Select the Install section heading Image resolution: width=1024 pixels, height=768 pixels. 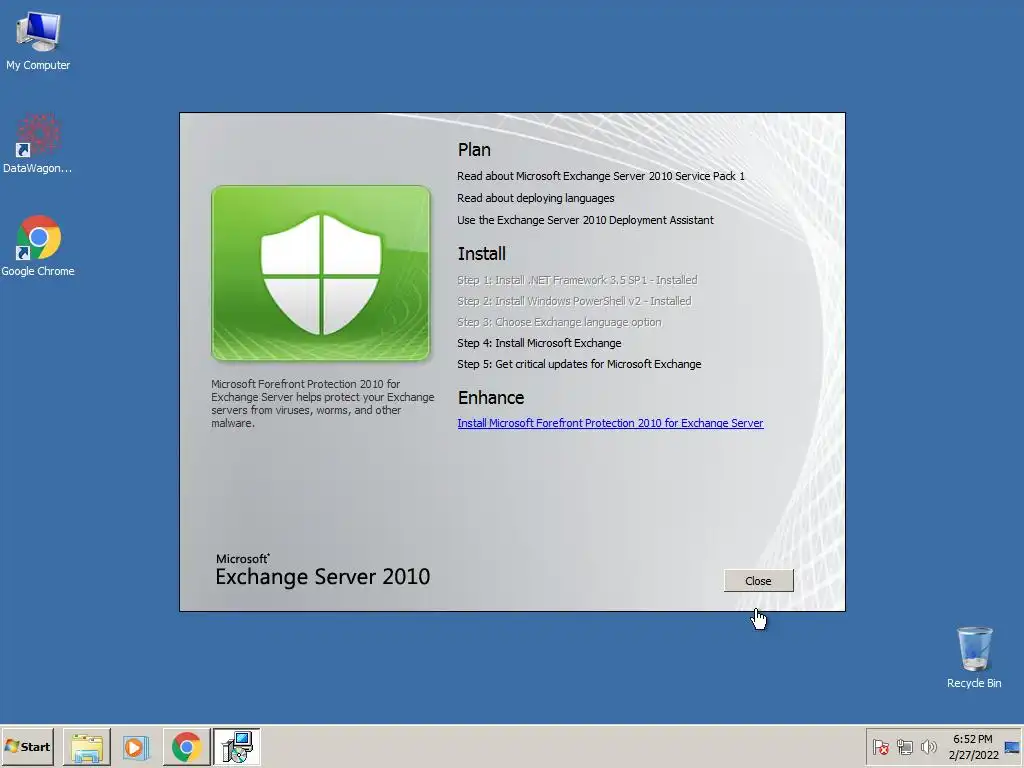481,253
